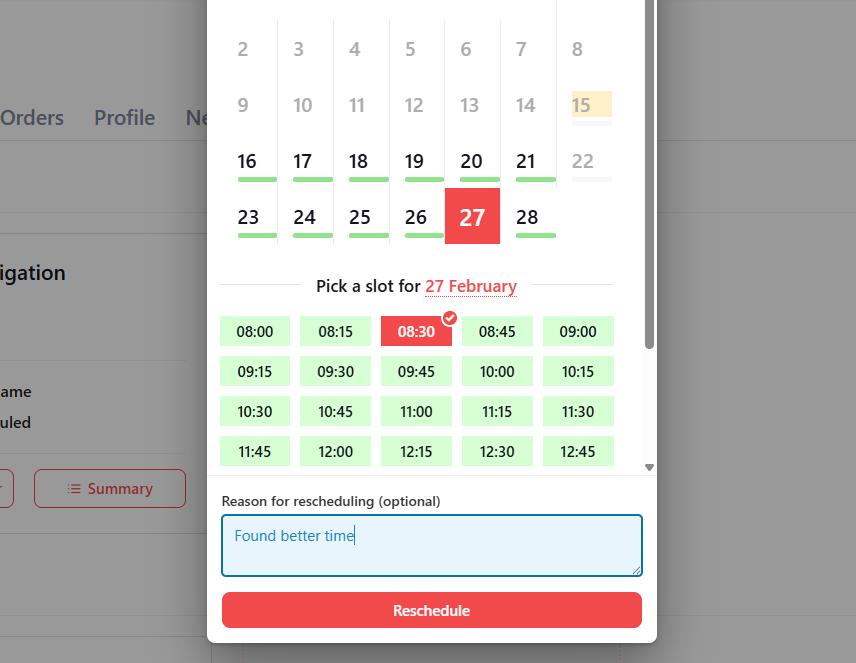This screenshot has width=856, height=663.
Task: Select February 16 on the calendar
Action: tap(248, 162)
